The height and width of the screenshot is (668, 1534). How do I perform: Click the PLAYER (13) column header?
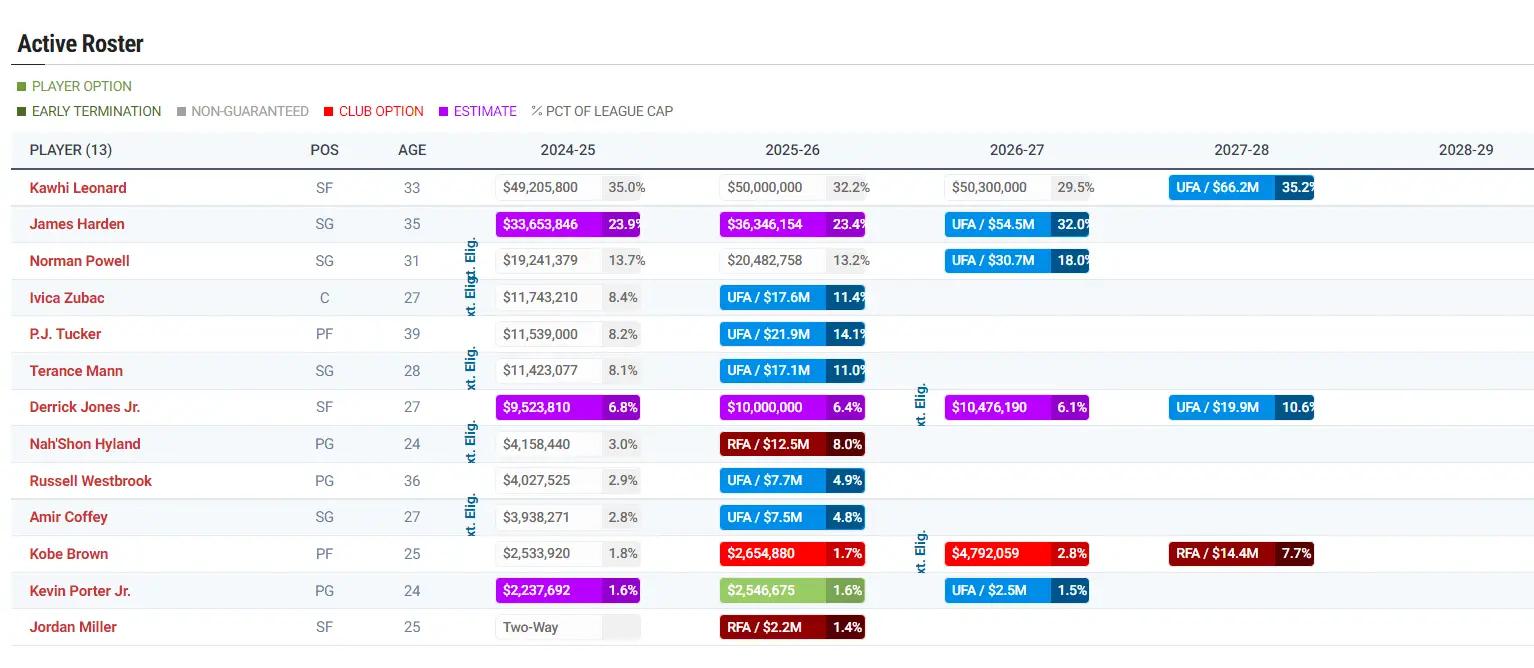71,150
